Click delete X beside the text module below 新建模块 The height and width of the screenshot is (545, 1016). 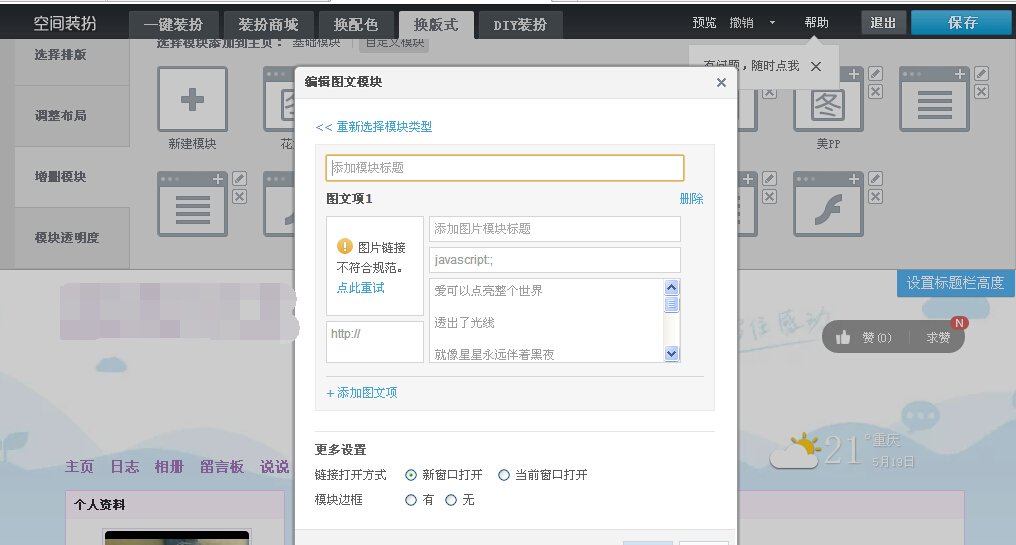click(x=239, y=196)
